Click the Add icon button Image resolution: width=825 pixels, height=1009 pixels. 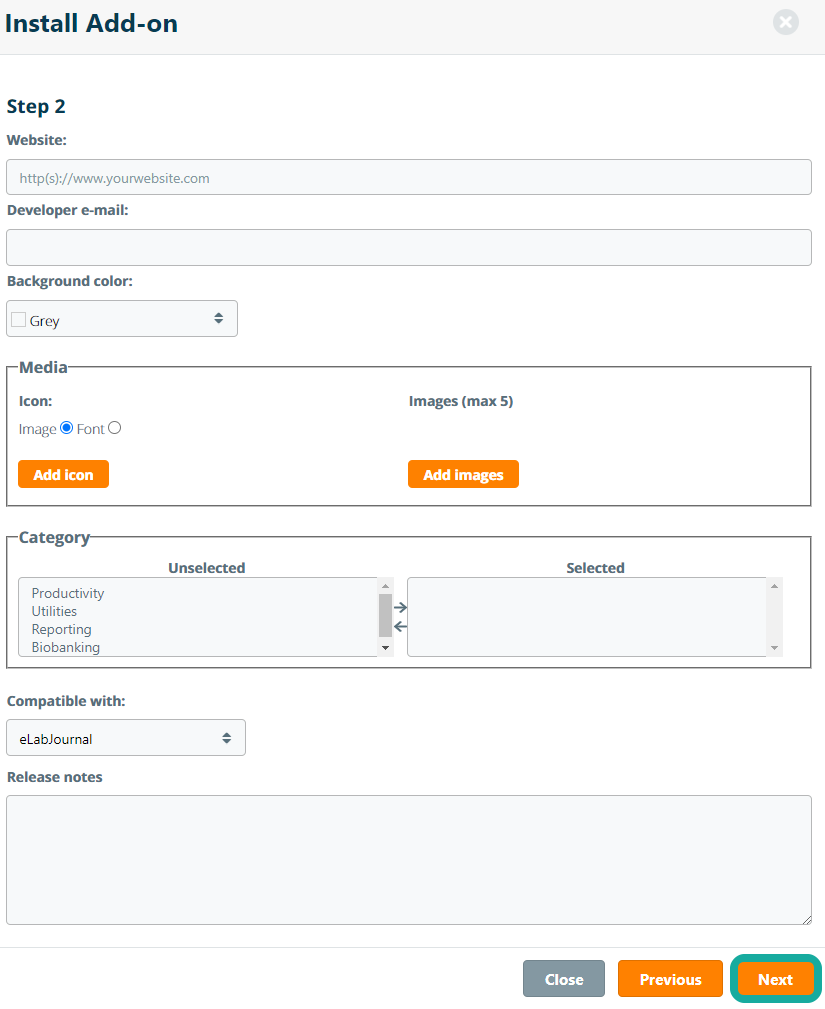[x=63, y=474]
